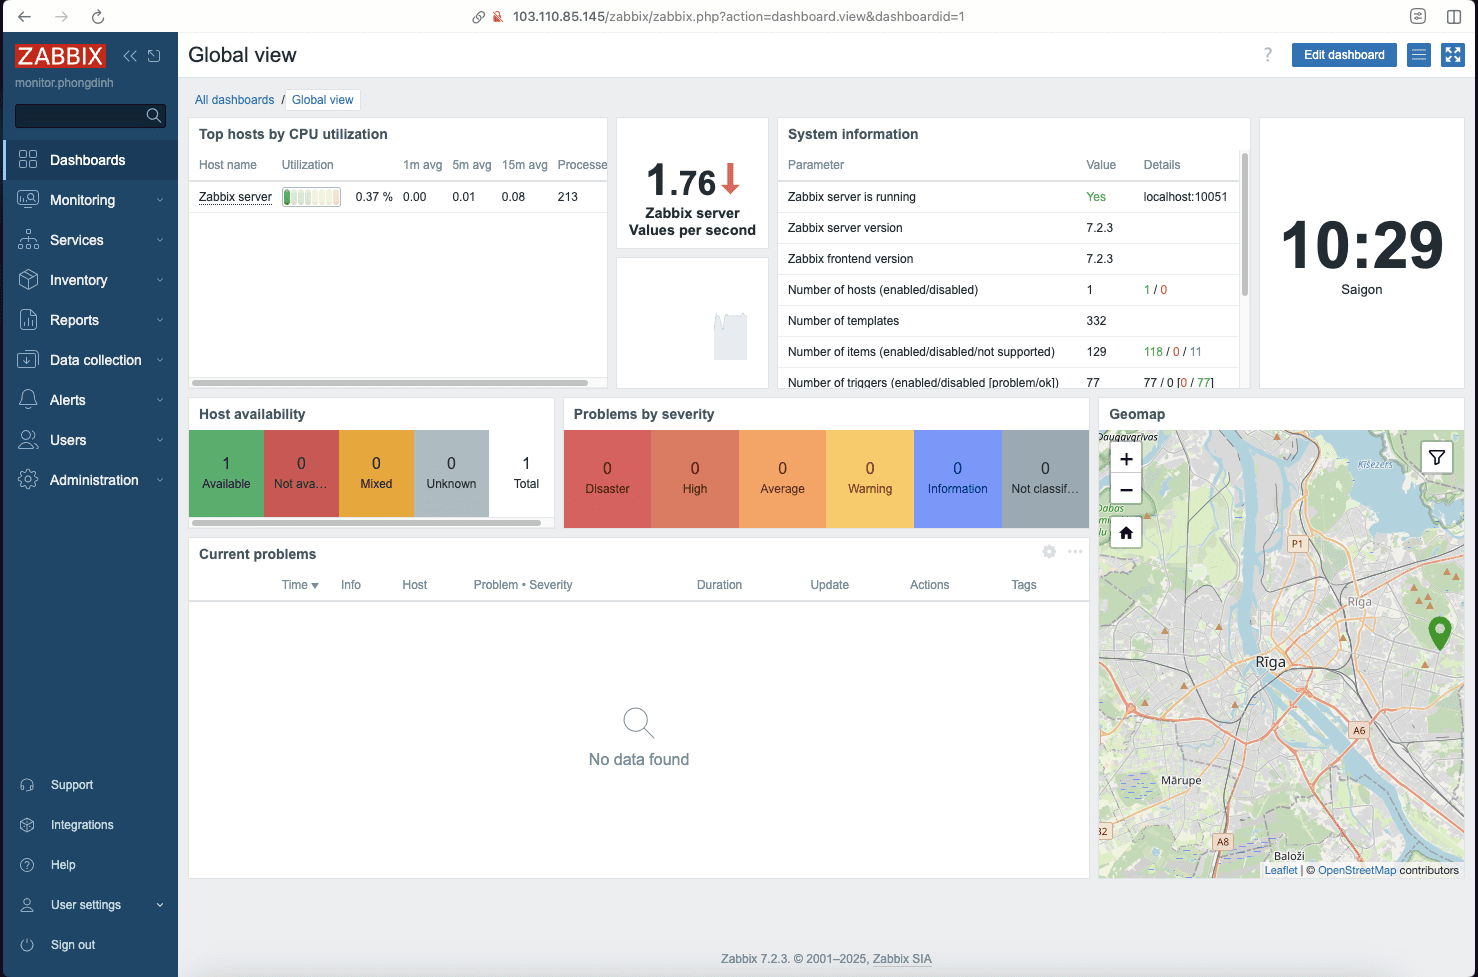The image size is (1478, 977).
Task: Expand the Administration menu chevron
Action: point(160,480)
